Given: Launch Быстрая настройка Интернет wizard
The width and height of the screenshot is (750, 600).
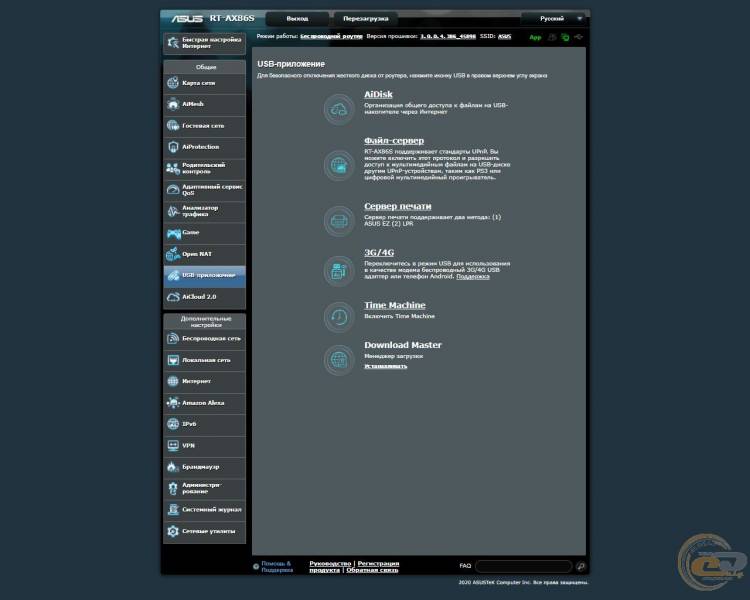Looking at the screenshot, I should [x=205, y=43].
